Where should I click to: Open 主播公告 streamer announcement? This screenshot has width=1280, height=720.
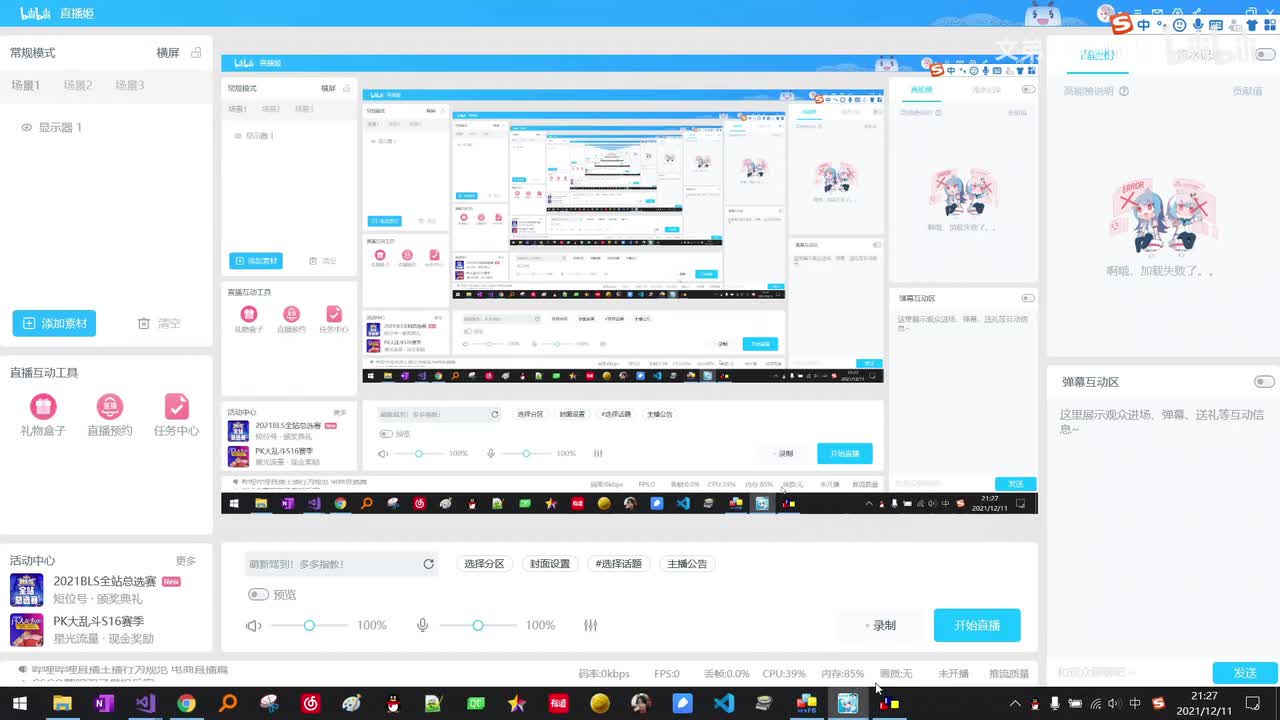coord(686,564)
